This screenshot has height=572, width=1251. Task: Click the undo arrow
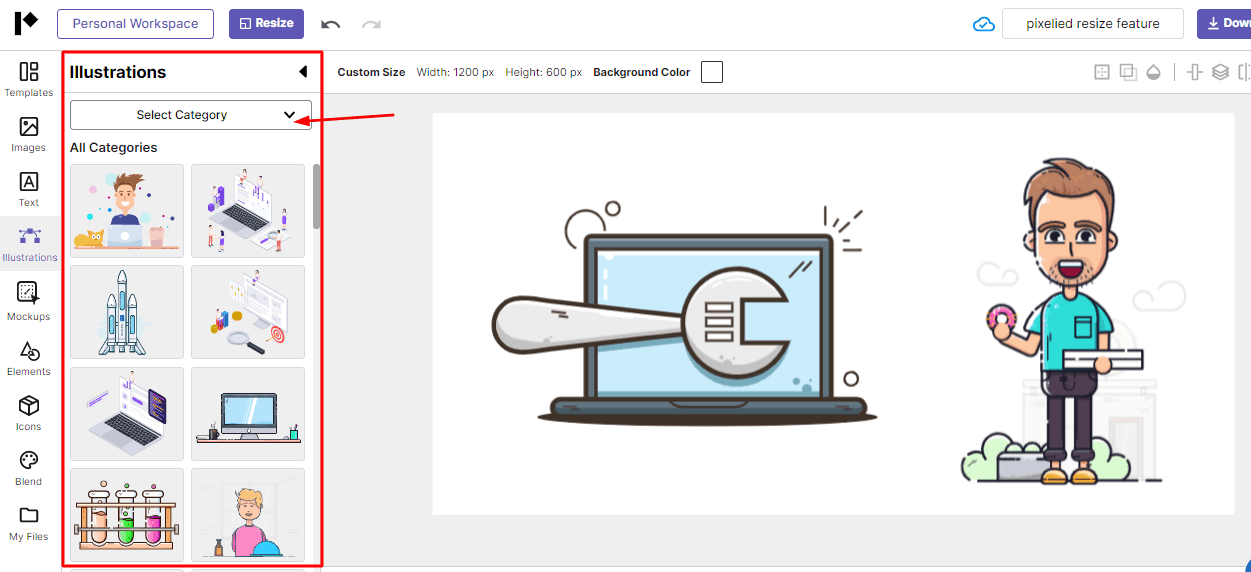(331, 24)
